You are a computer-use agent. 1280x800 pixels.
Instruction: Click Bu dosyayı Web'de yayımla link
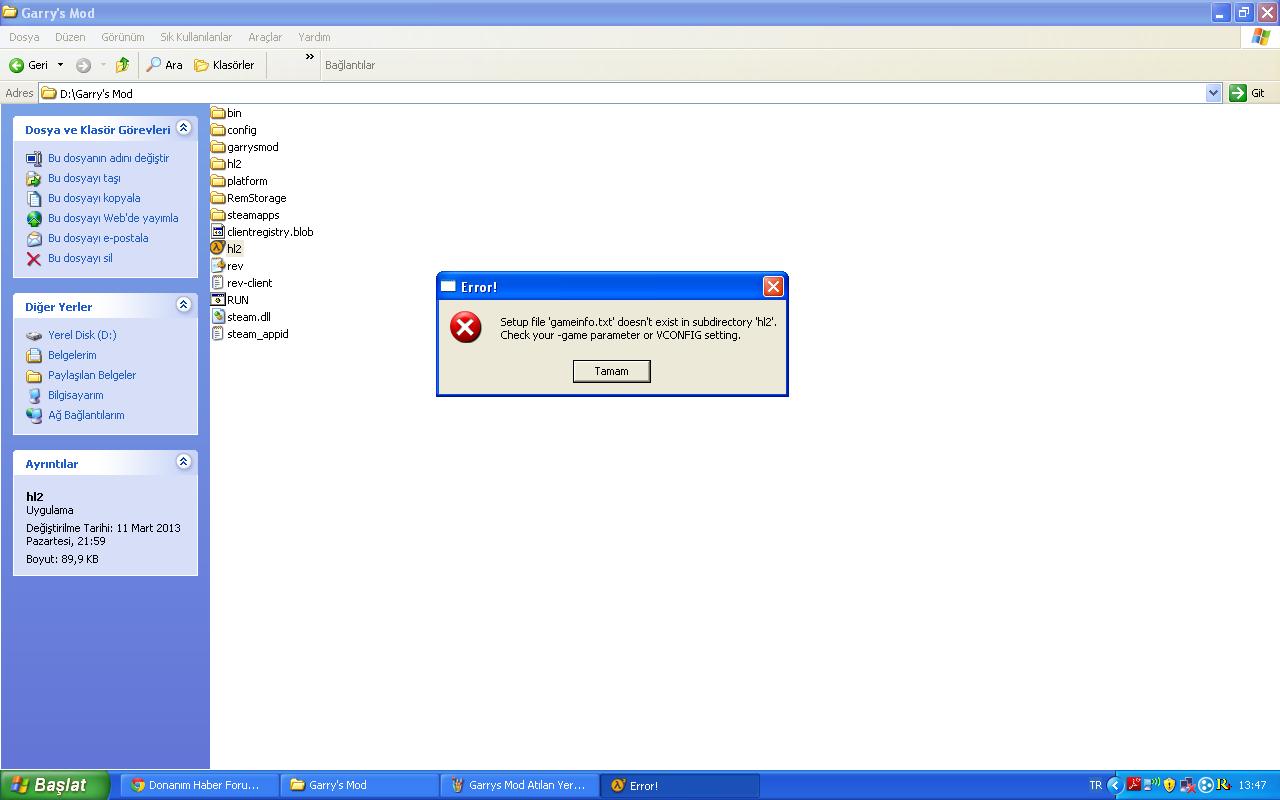113,218
